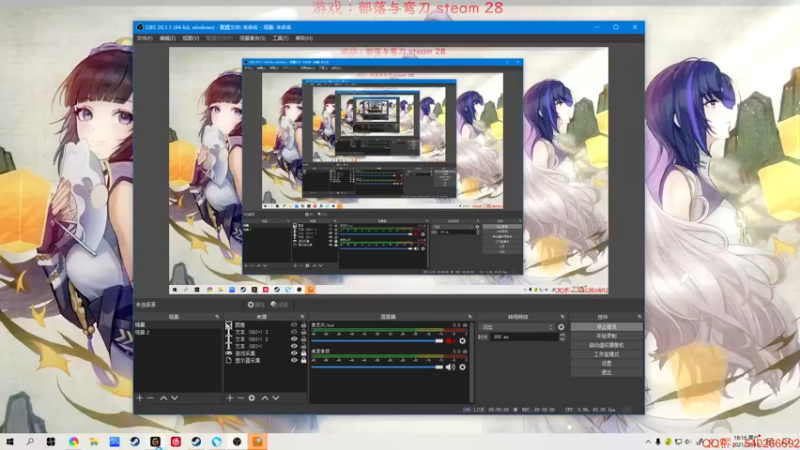Select the 显示器采集 source row
The width and height of the screenshot is (800, 450).
pos(265,360)
